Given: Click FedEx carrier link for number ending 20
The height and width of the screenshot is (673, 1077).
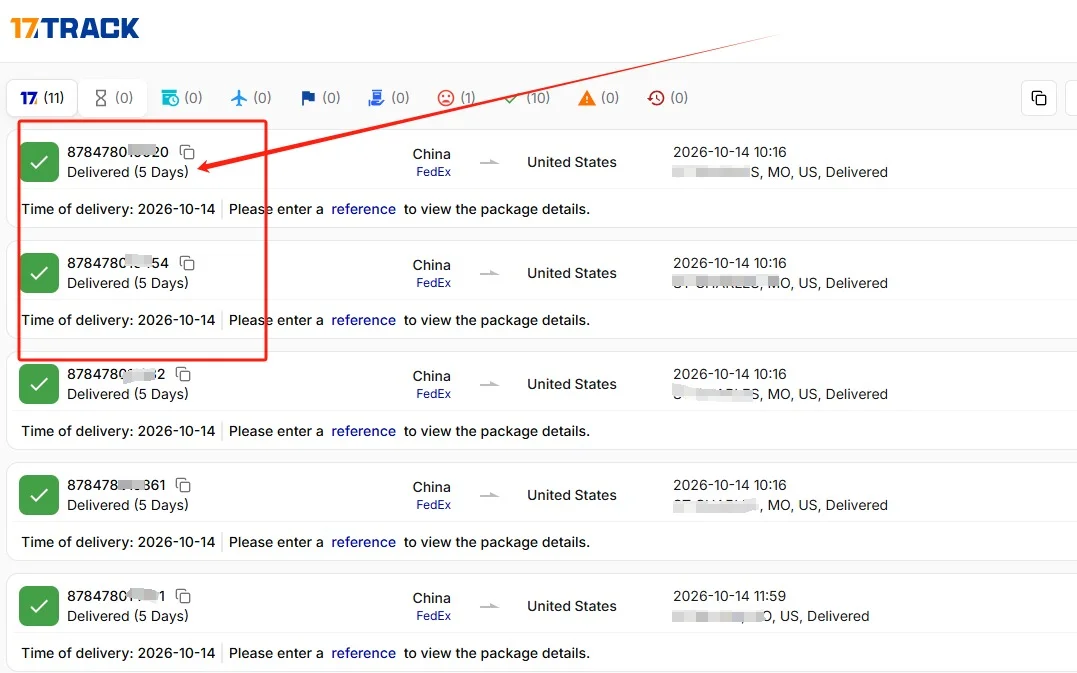Looking at the screenshot, I should (x=433, y=172).
